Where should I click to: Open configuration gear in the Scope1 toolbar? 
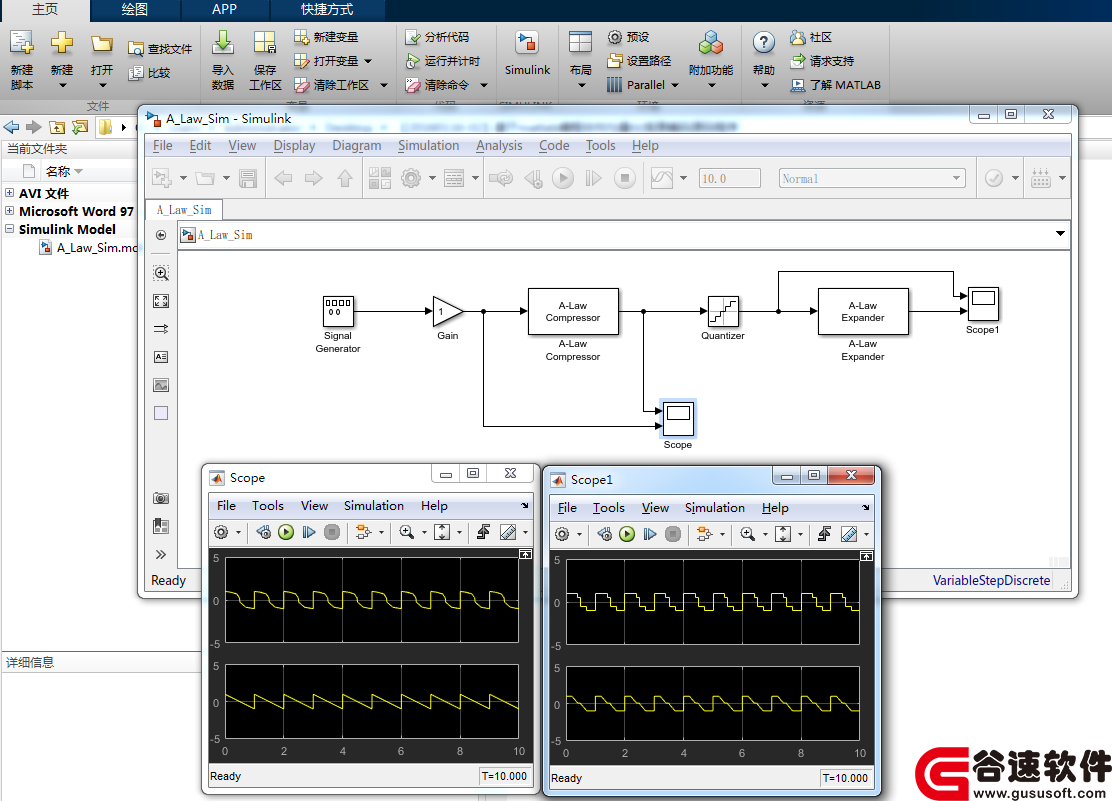562,534
